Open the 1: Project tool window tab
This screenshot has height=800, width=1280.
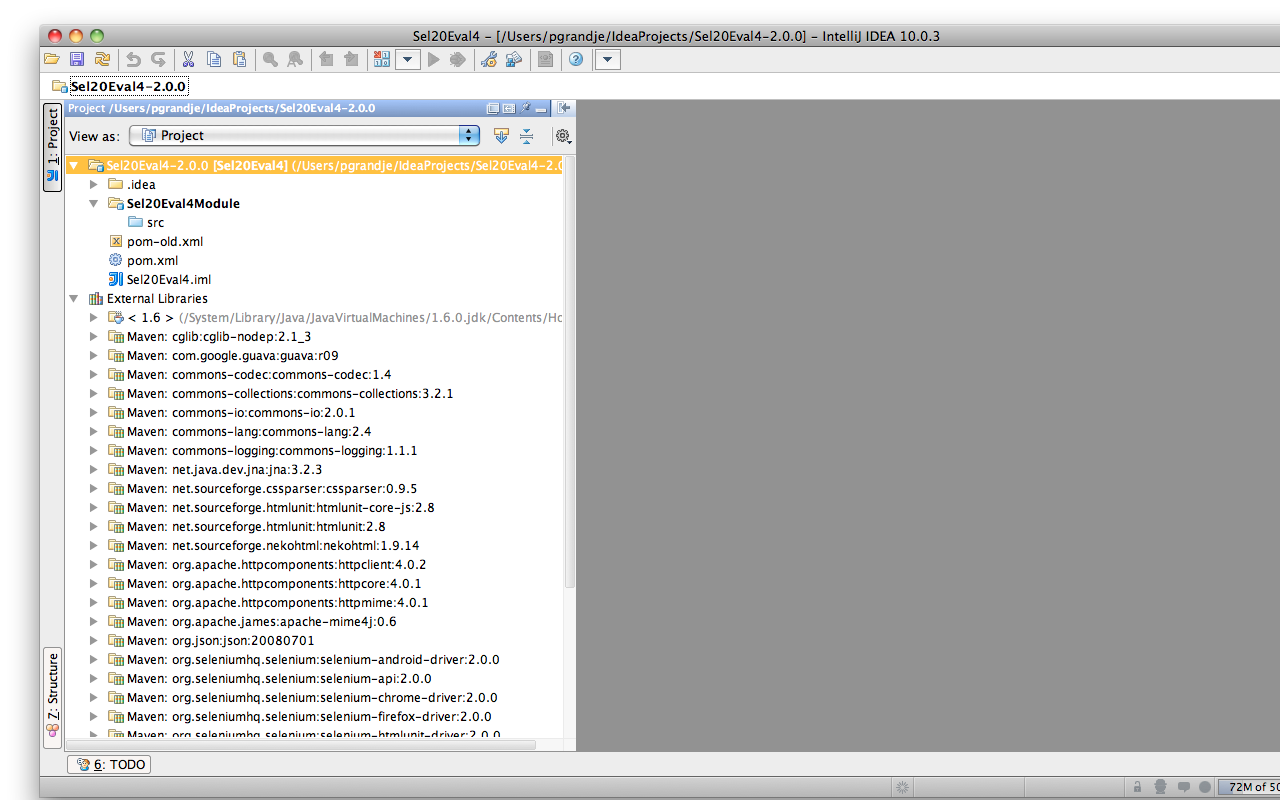coord(53,147)
